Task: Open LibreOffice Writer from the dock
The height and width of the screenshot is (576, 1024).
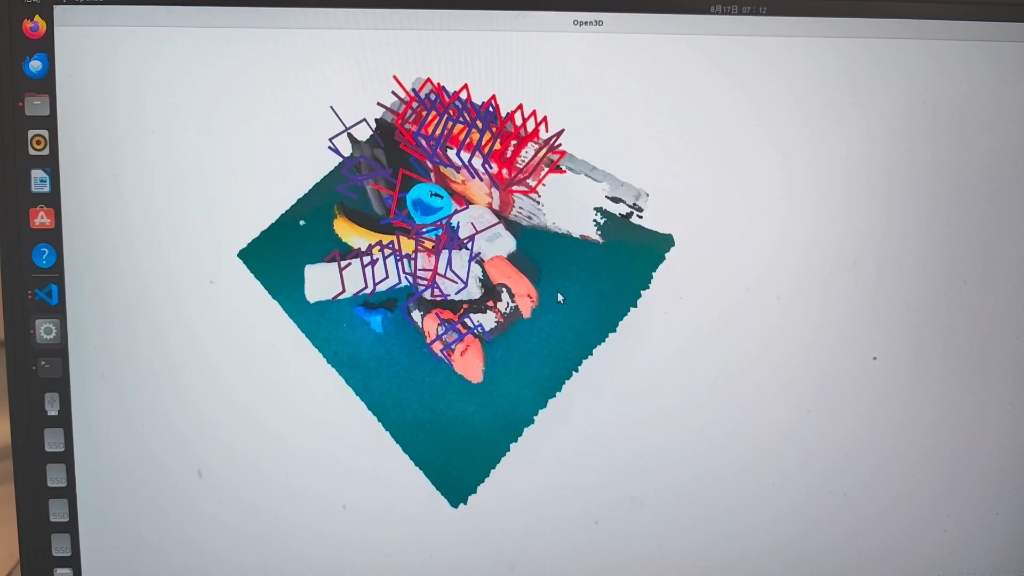Action: click(40, 181)
